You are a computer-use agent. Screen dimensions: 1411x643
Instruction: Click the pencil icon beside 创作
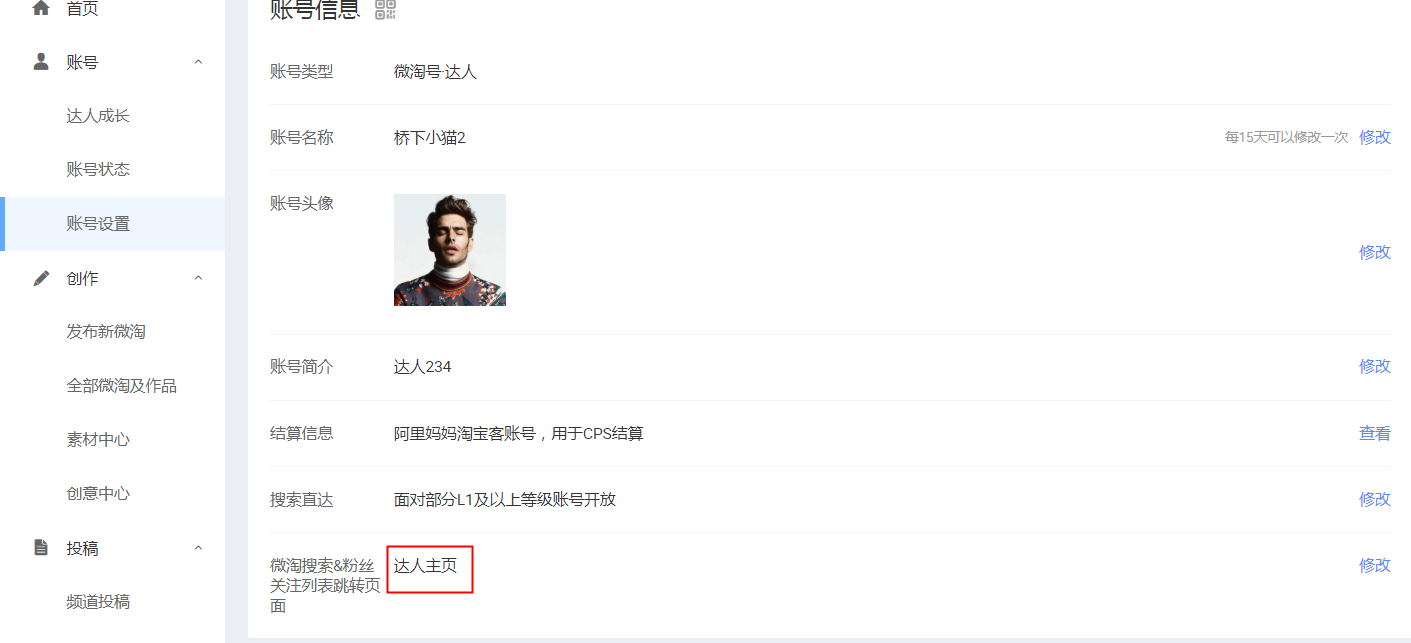[x=41, y=278]
